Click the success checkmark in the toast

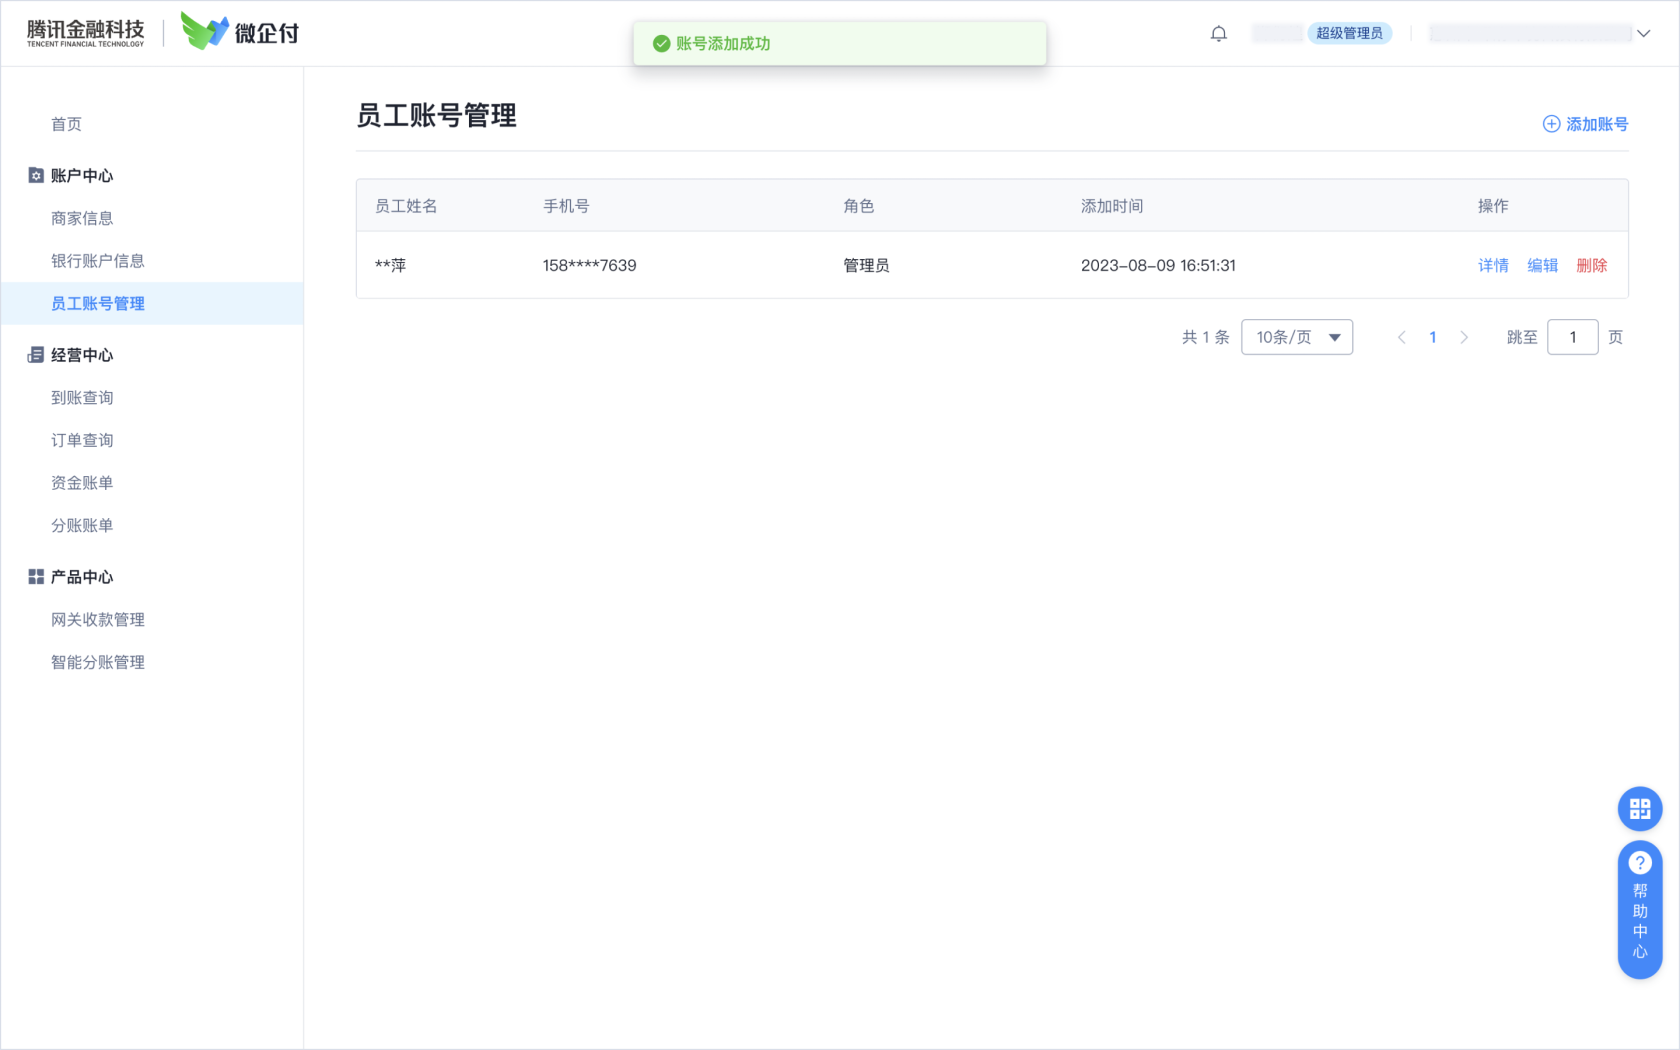(661, 44)
